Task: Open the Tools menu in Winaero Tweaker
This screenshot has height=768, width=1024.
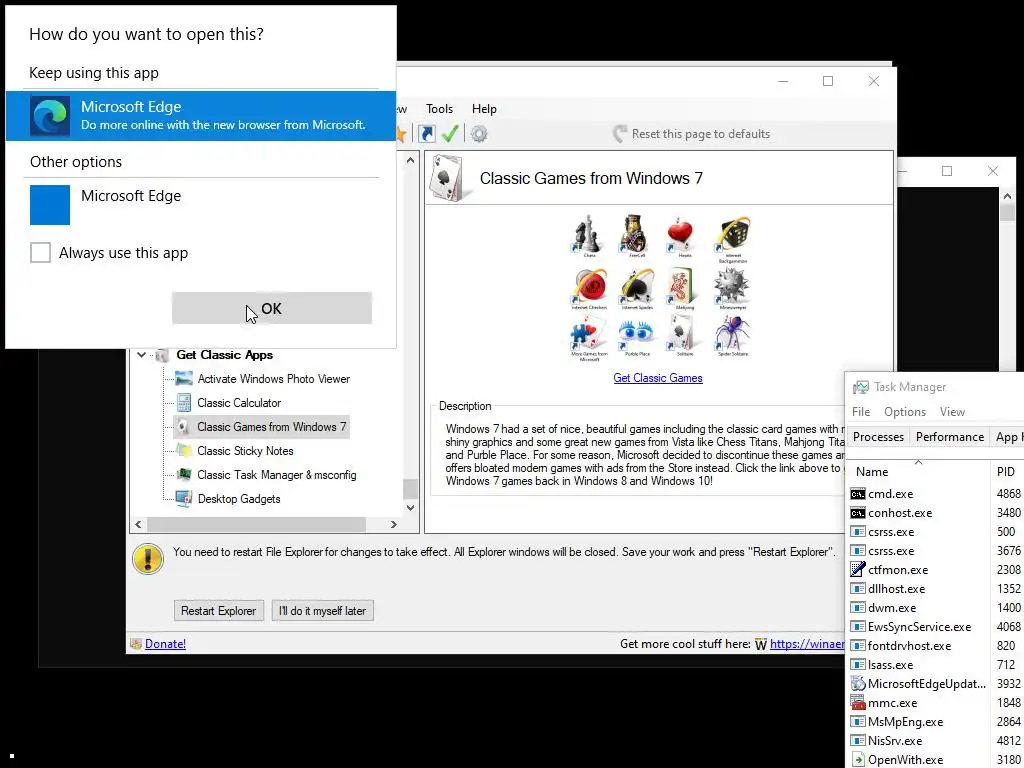Action: pos(440,108)
